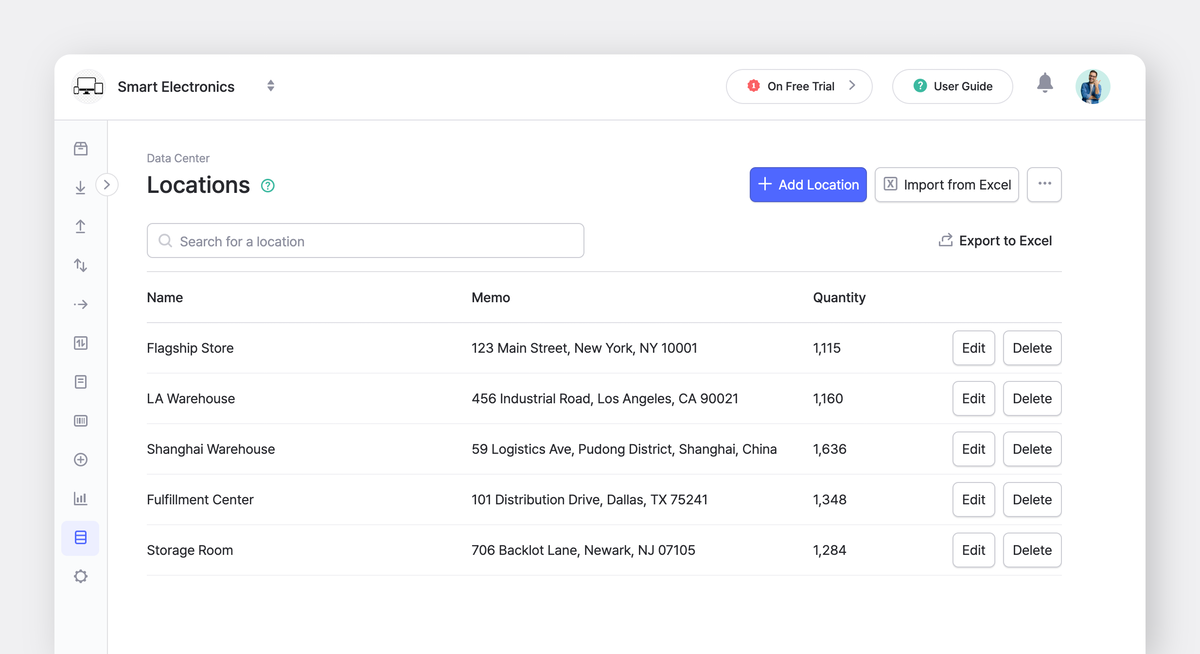Screen dimensions: 1200x654
Task: Select the Stock Out sidebar icon
Action: (80, 226)
